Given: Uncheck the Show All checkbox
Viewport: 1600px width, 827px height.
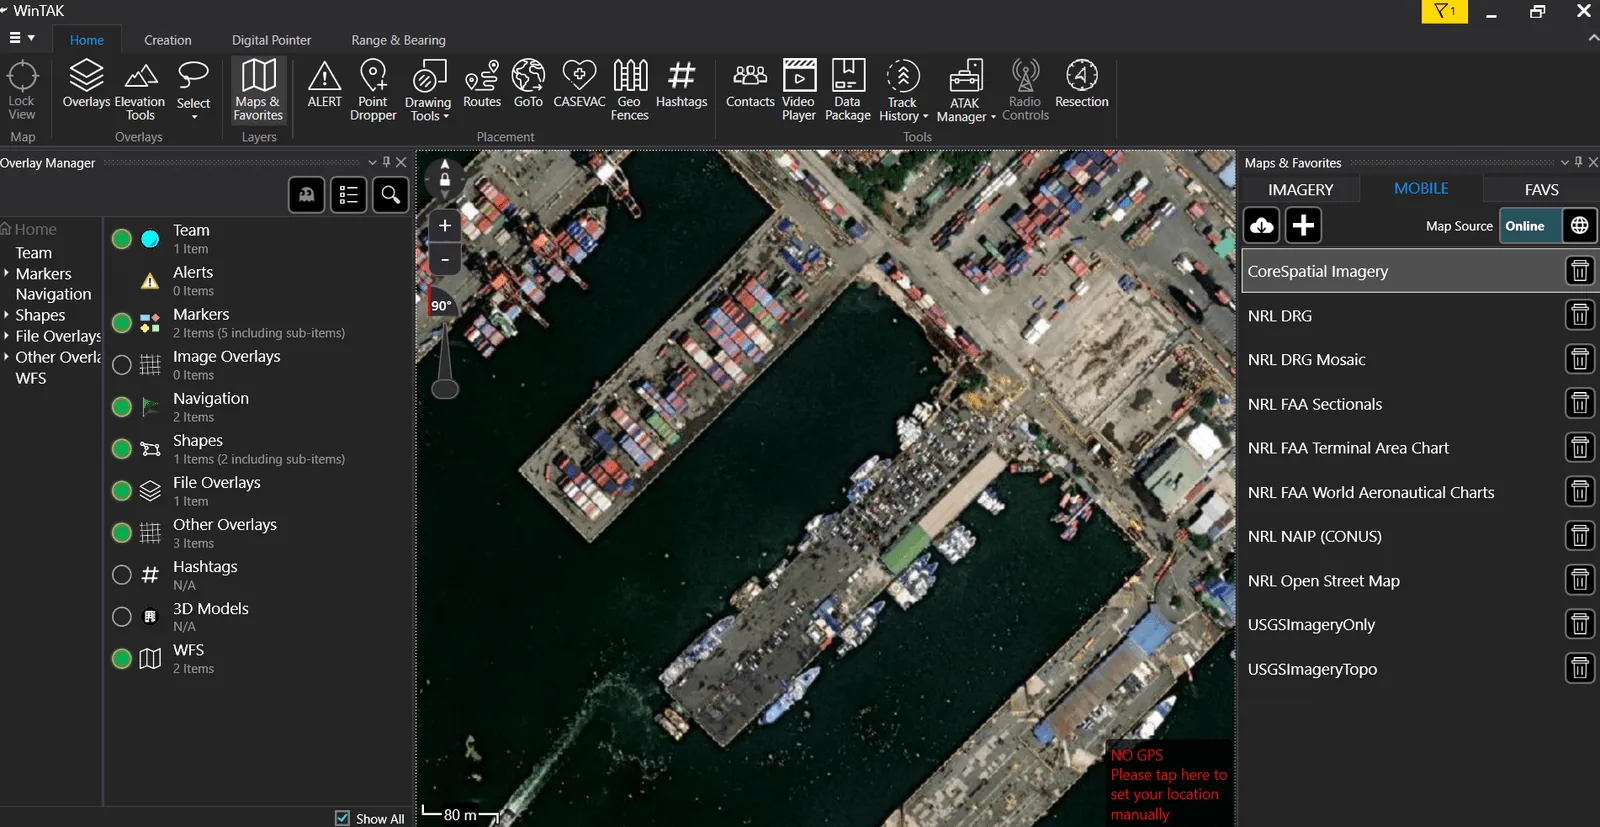Looking at the screenshot, I should point(343,818).
